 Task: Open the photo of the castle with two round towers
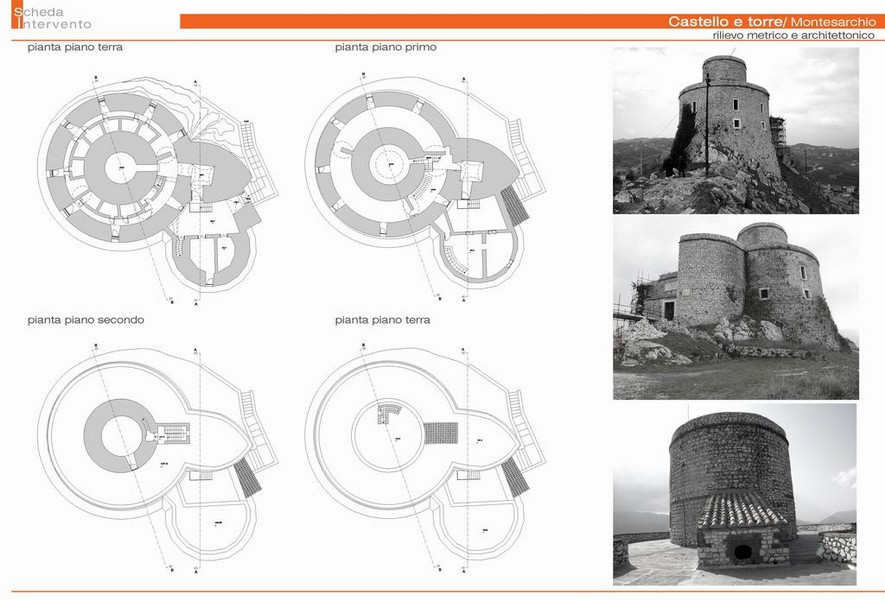tap(736, 309)
